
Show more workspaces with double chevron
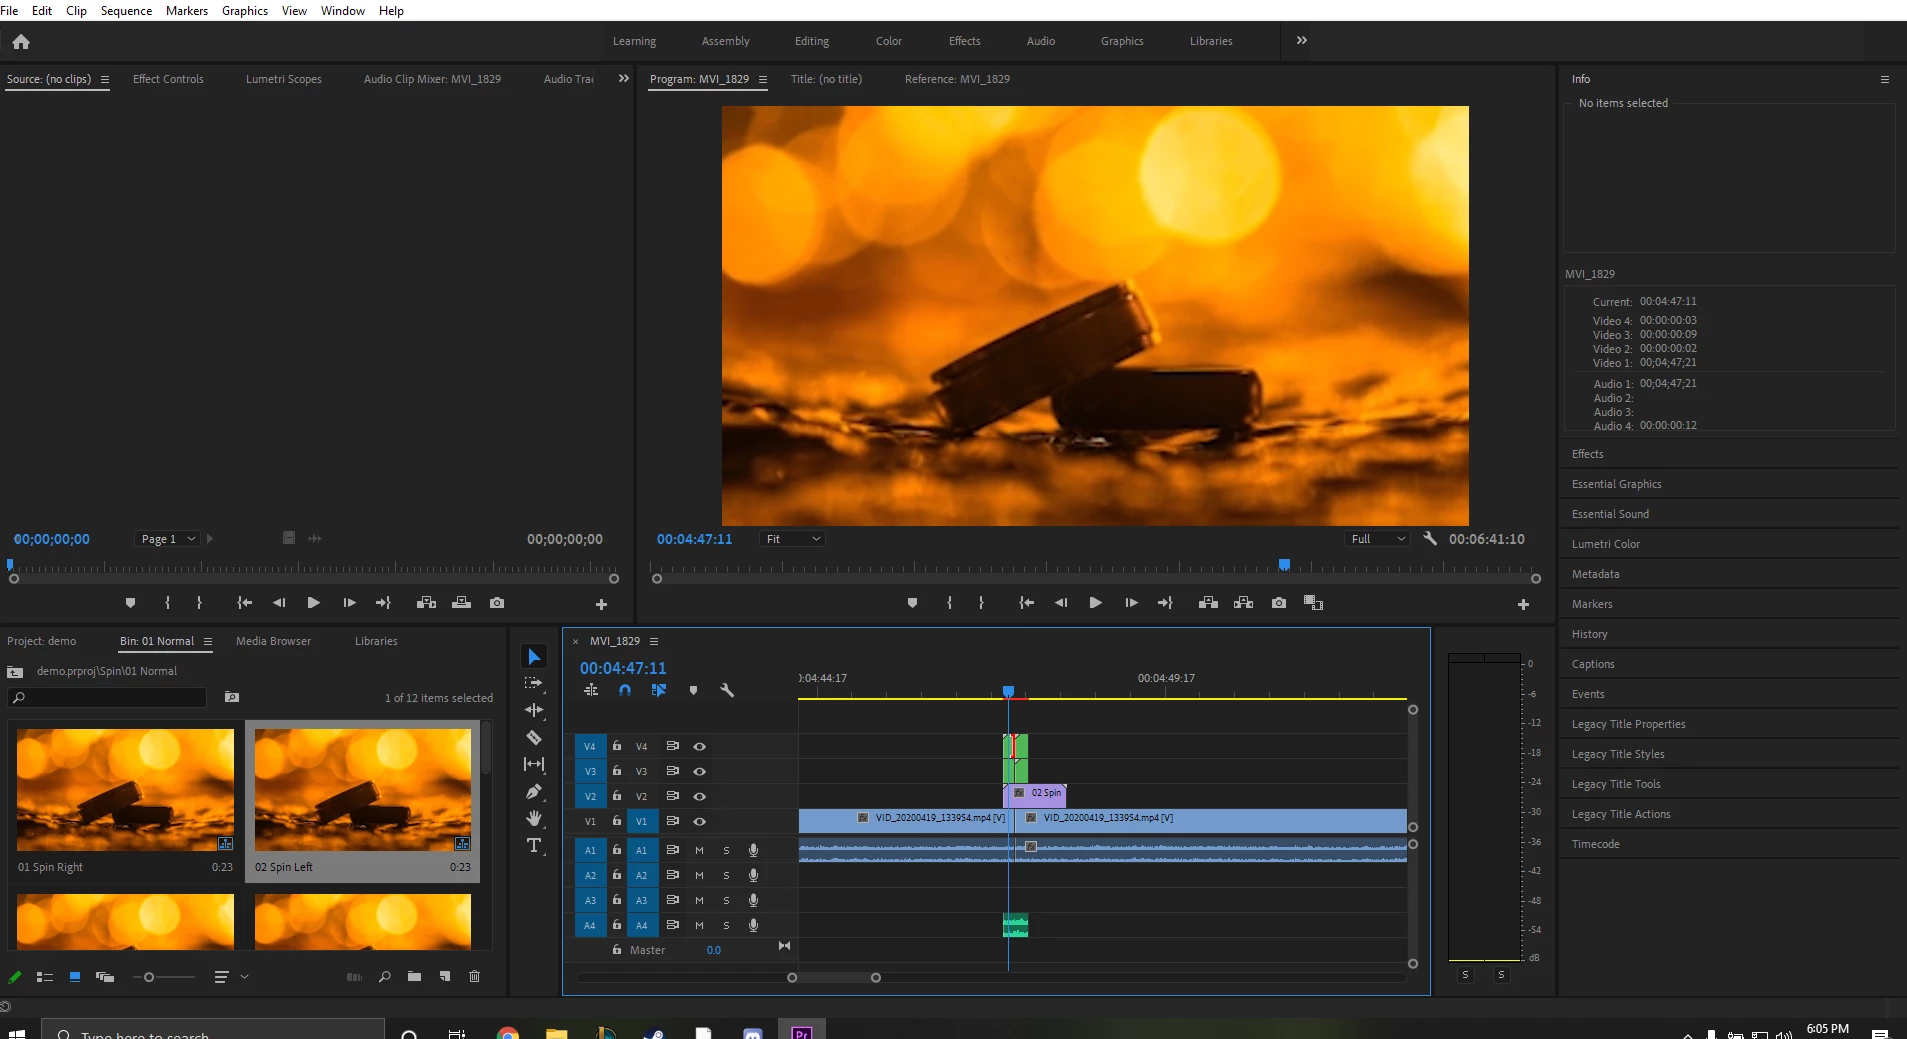click(1301, 41)
